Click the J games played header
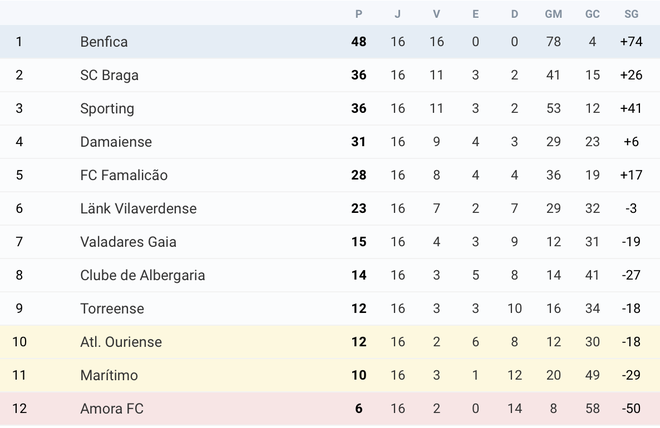660x428 pixels. pyautogui.click(x=398, y=14)
